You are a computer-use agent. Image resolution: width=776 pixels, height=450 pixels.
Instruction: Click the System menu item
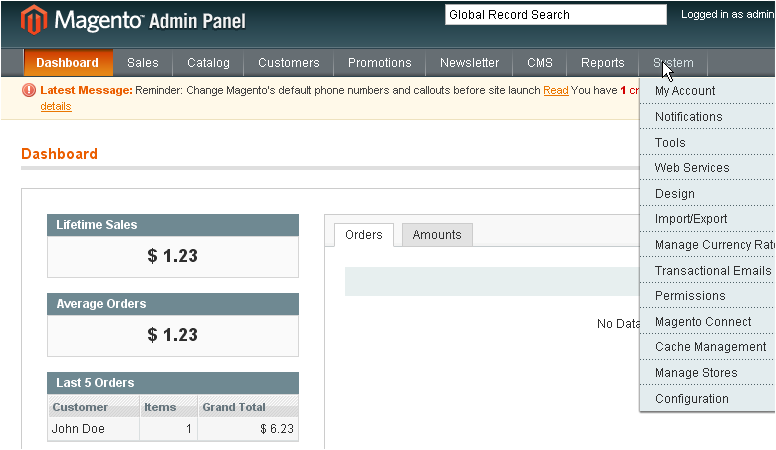[x=673, y=63]
